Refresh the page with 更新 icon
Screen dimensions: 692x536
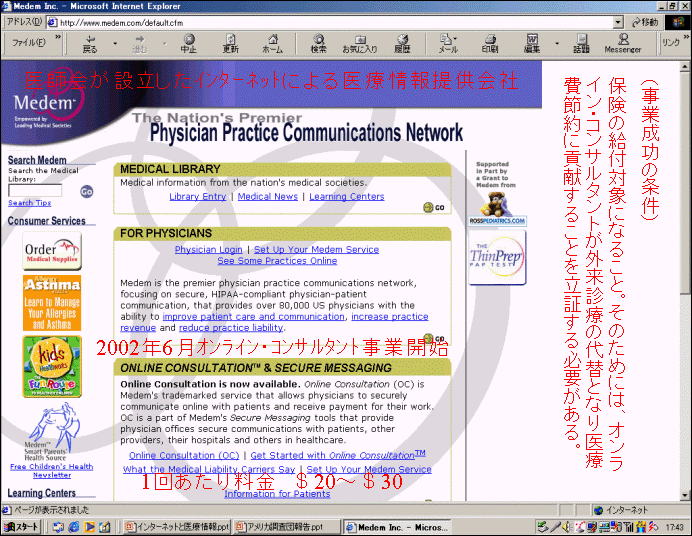(230, 43)
